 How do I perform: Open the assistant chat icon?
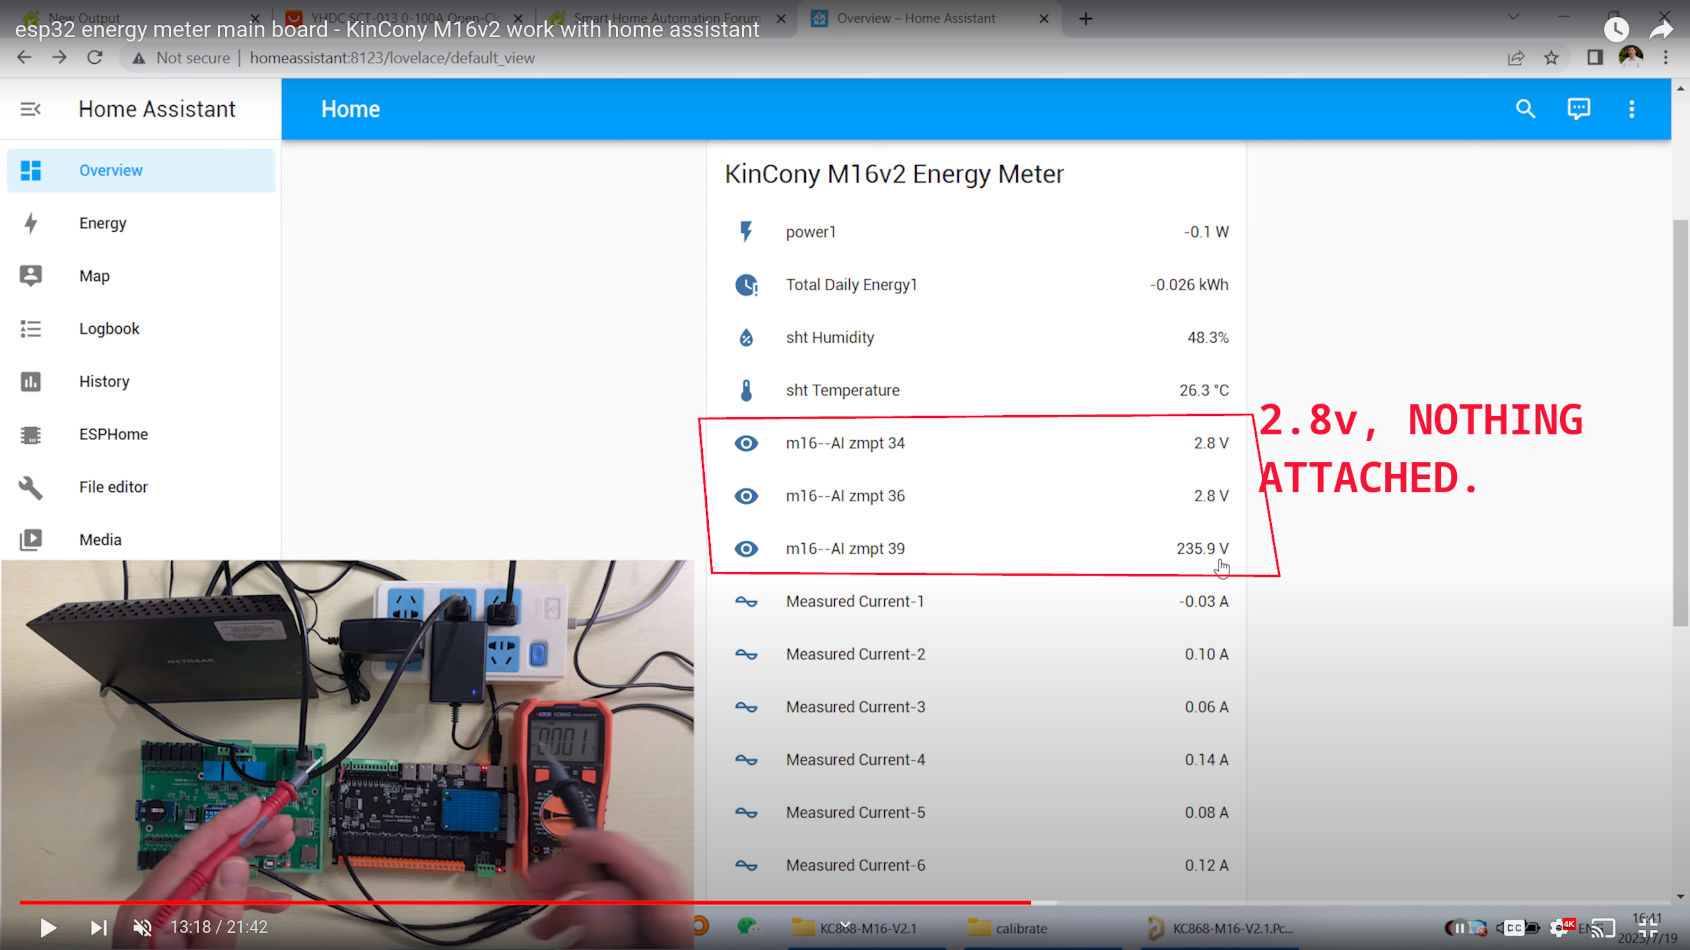pyautogui.click(x=1578, y=109)
